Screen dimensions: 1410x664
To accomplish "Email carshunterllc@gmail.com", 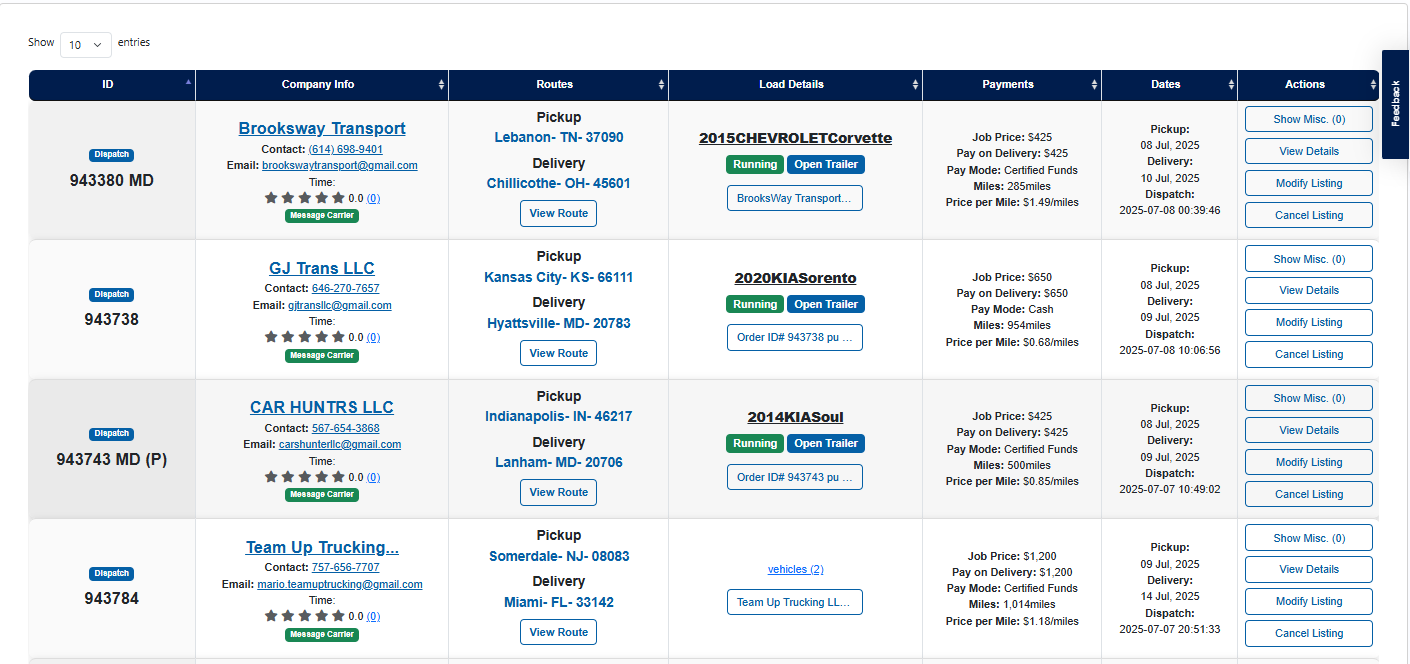I will (340, 444).
